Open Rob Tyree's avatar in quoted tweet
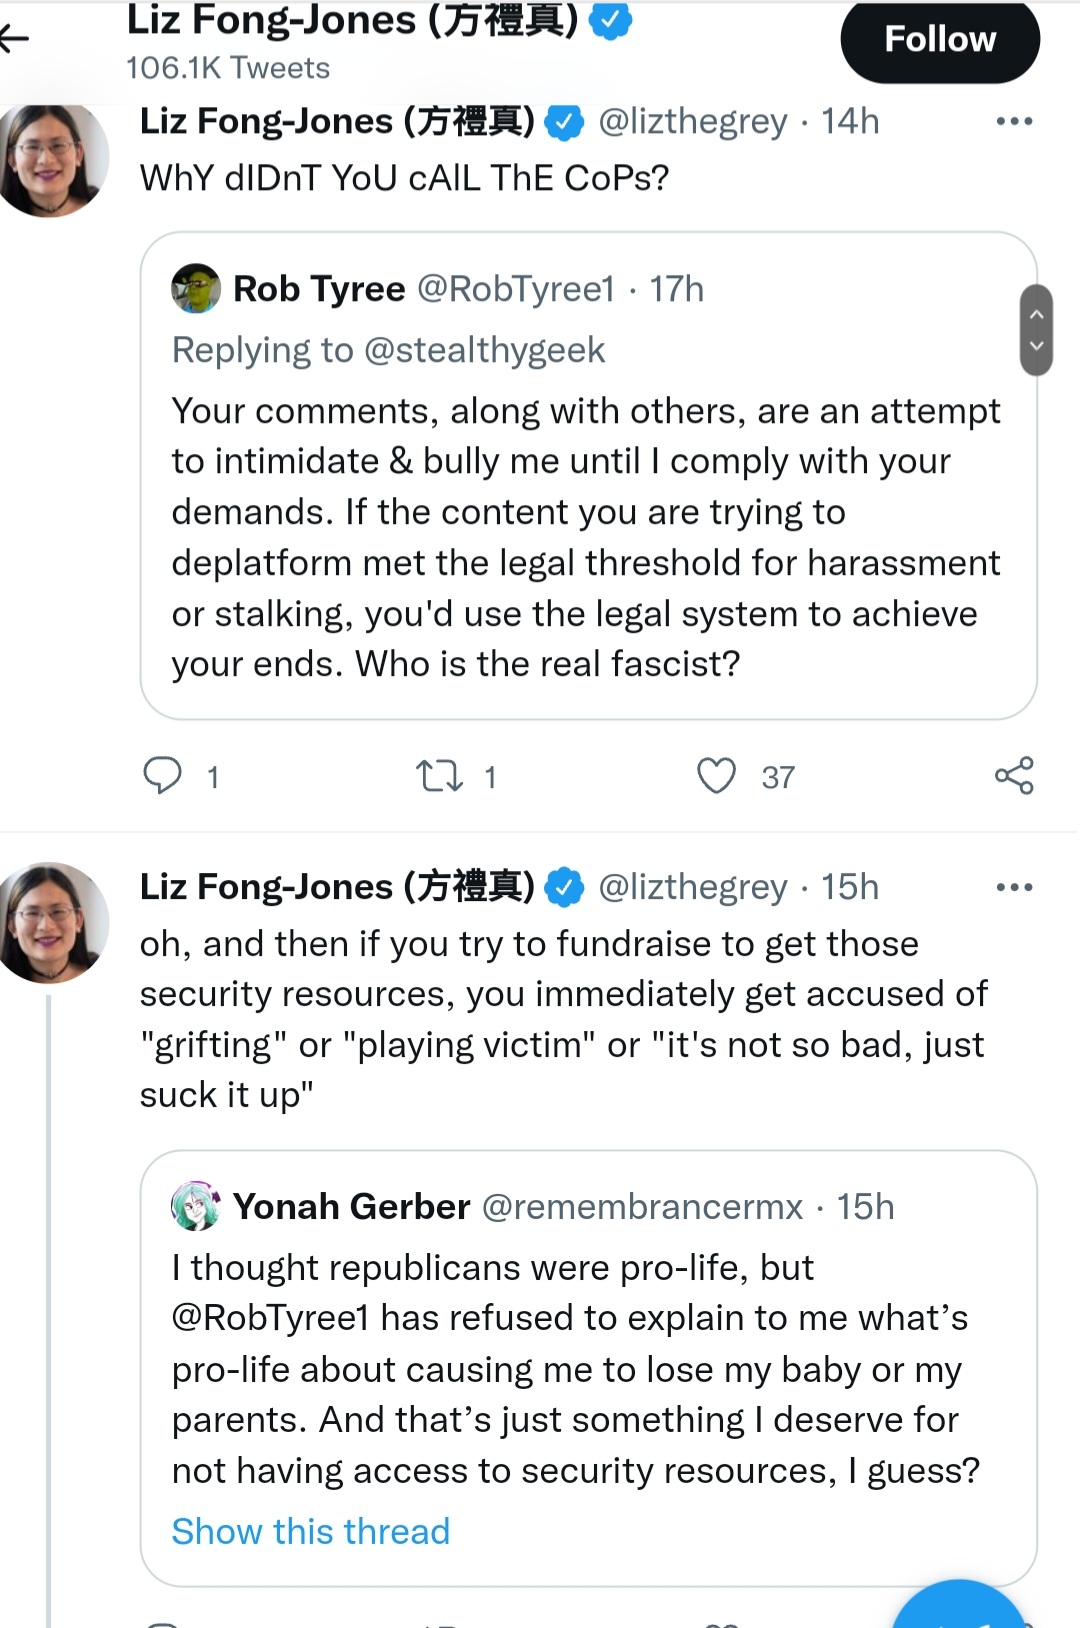Screen dimensions: 1080x1628 (196, 289)
